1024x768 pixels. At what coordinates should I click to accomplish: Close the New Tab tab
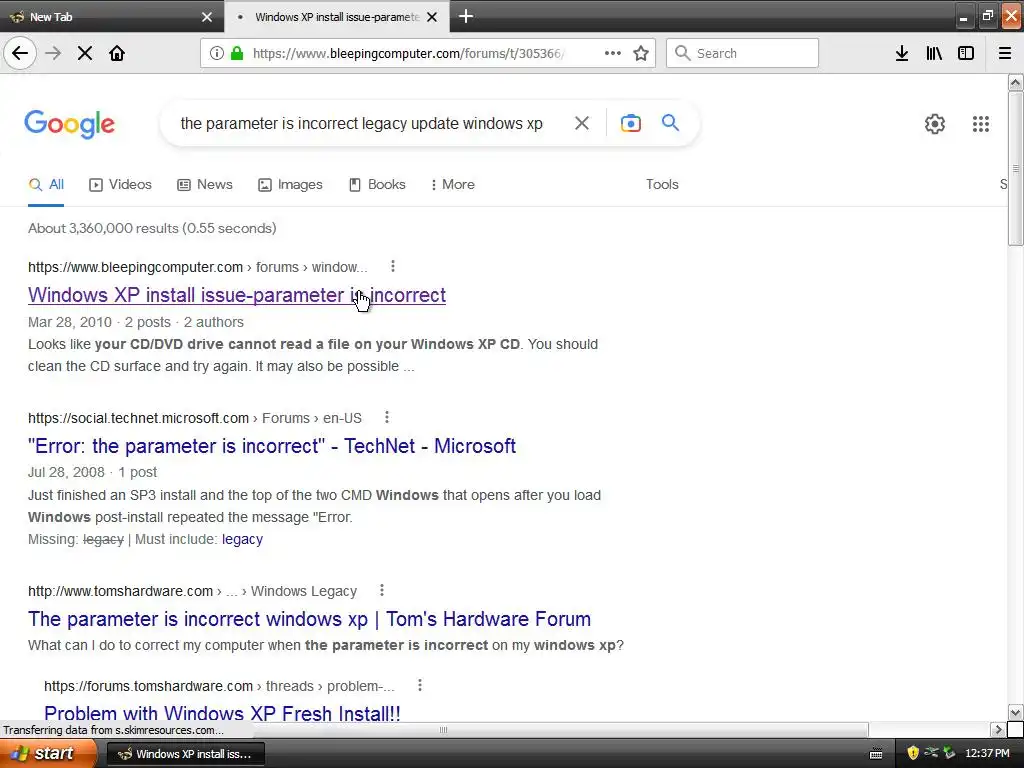click(x=207, y=17)
